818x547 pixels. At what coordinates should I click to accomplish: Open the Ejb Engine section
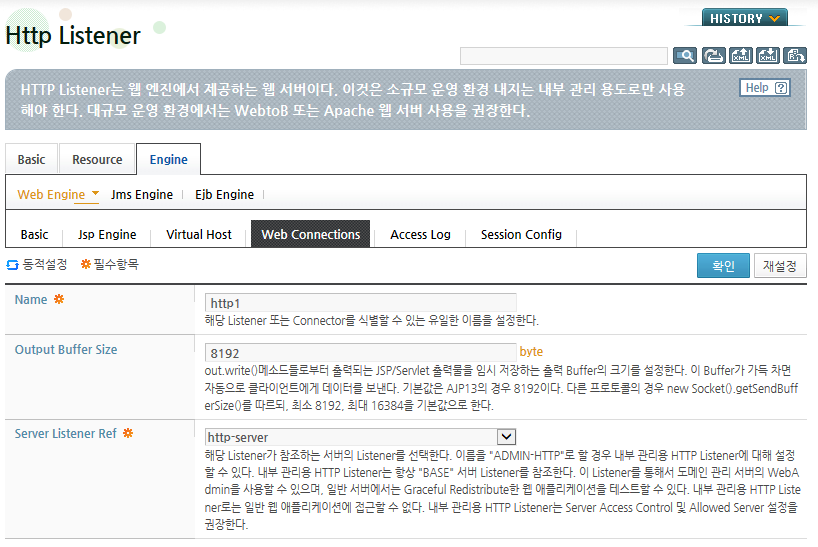[x=224, y=195]
